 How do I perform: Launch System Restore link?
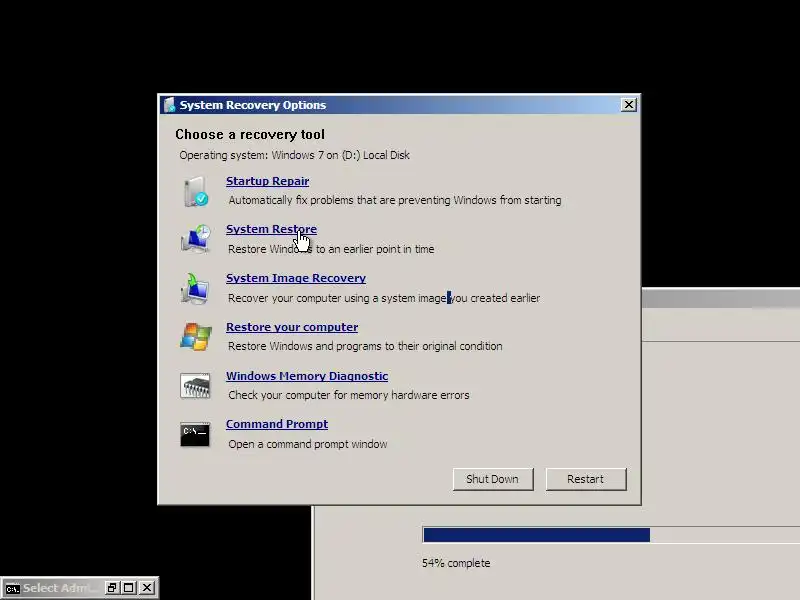point(271,229)
